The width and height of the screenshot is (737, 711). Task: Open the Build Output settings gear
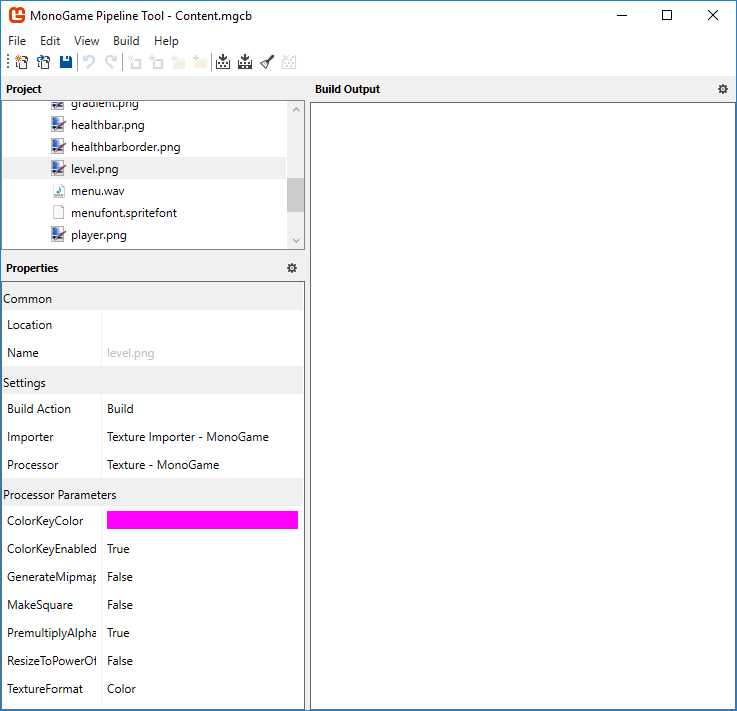[723, 89]
